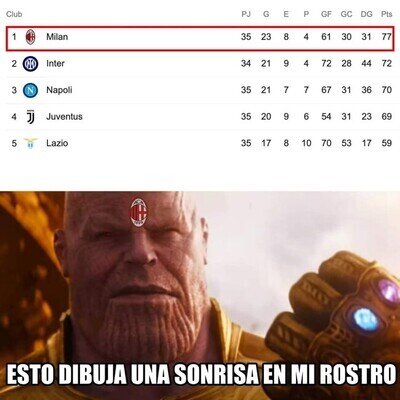Select the GF column header
Image resolution: width=400 pixels, height=400 pixels.
tap(326, 14)
